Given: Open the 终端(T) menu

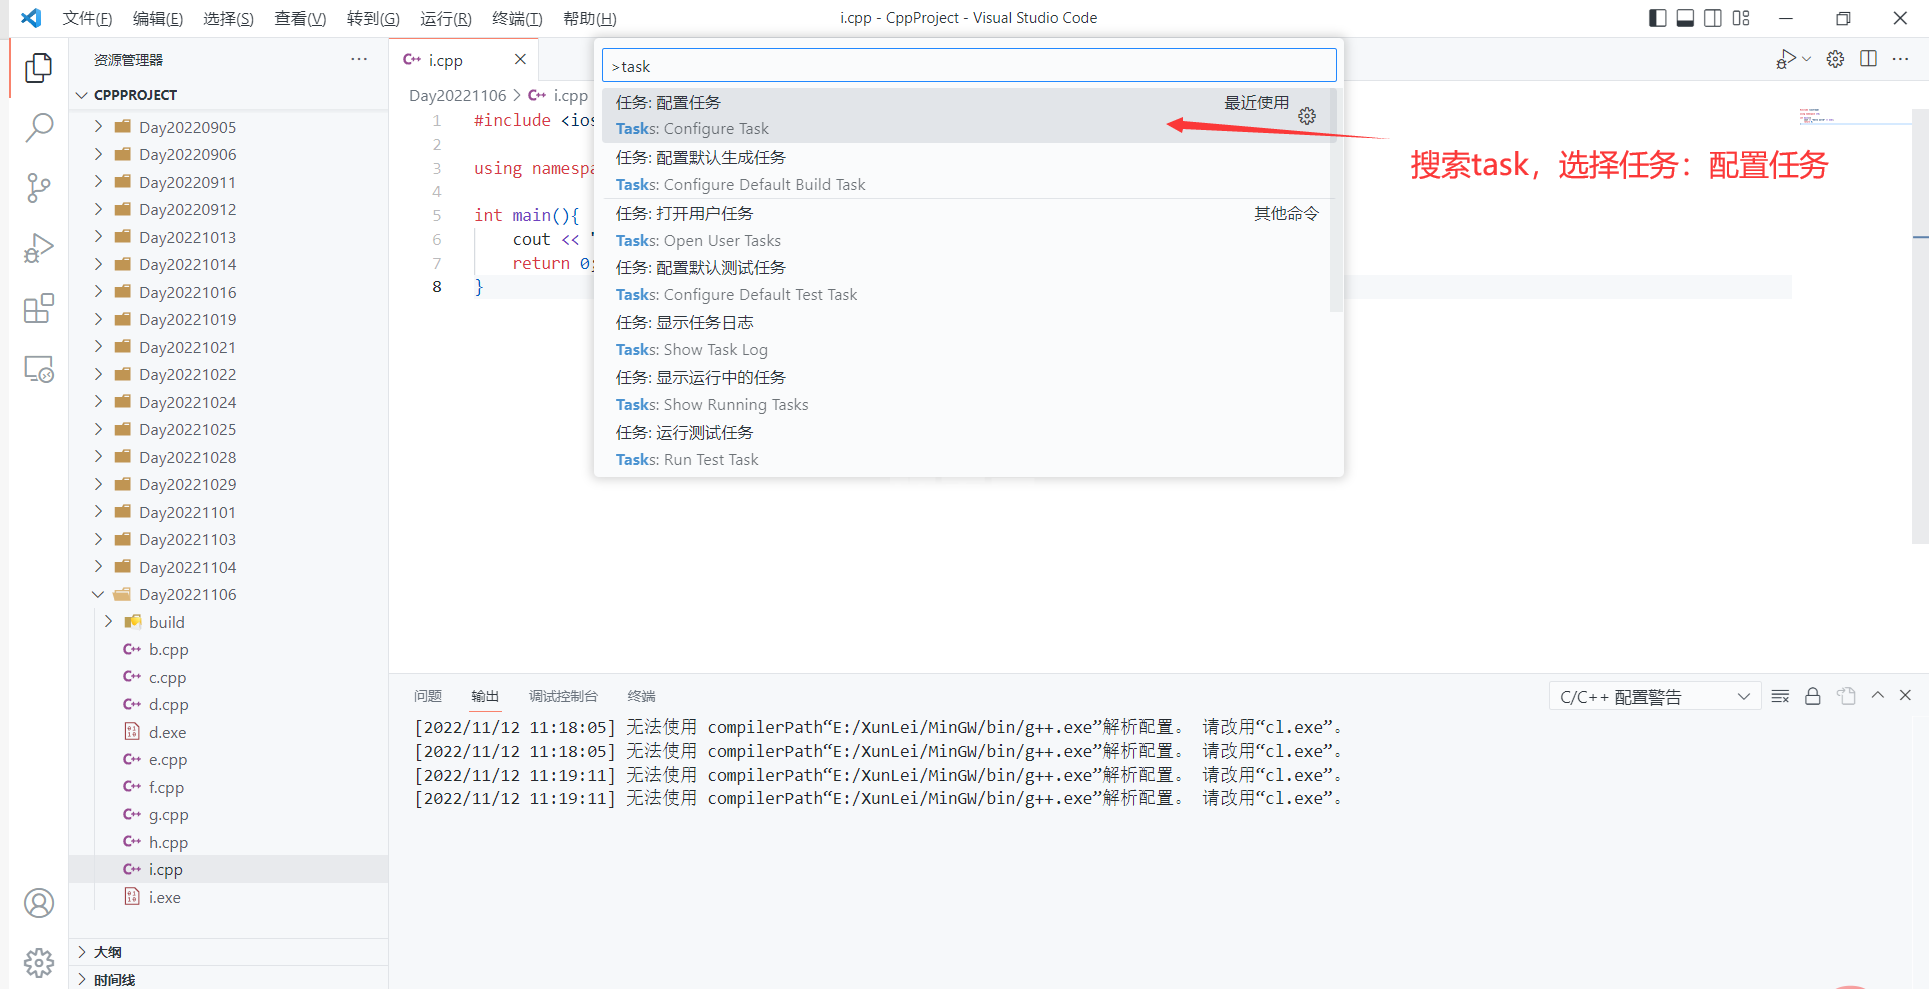Looking at the screenshot, I should pyautogui.click(x=517, y=18).
